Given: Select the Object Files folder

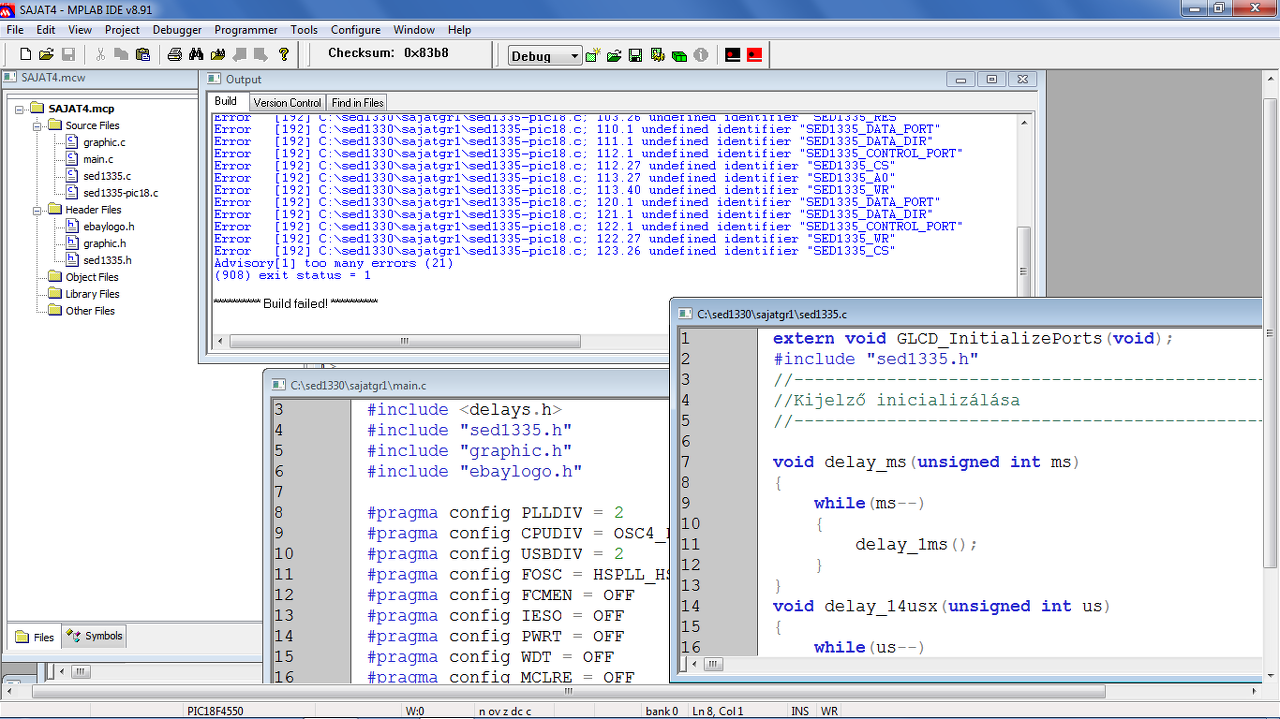Looking at the screenshot, I should pyautogui.click(x=92, y=277).
